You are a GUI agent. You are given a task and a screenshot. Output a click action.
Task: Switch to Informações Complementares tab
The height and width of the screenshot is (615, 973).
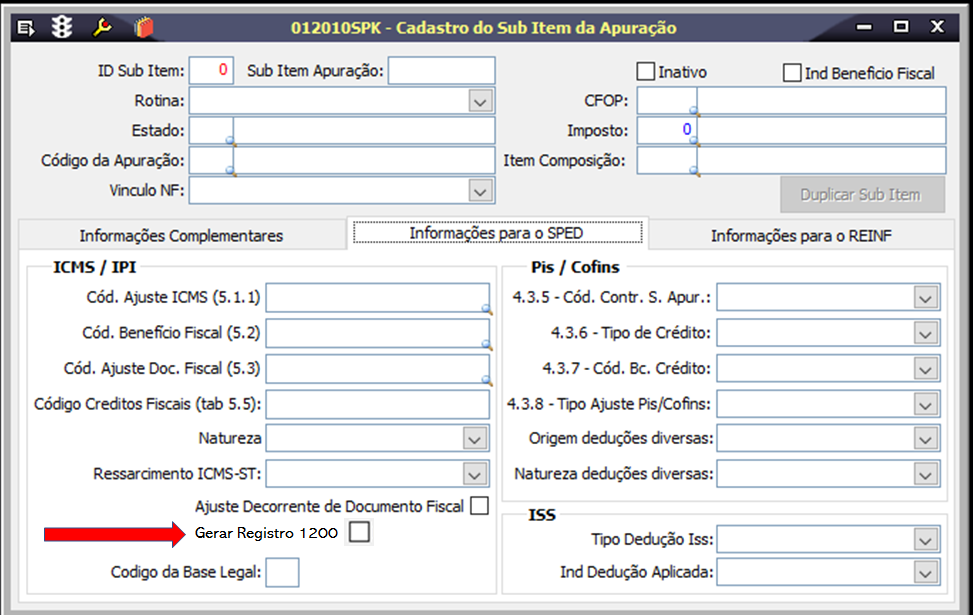click(x=181, y=236)
